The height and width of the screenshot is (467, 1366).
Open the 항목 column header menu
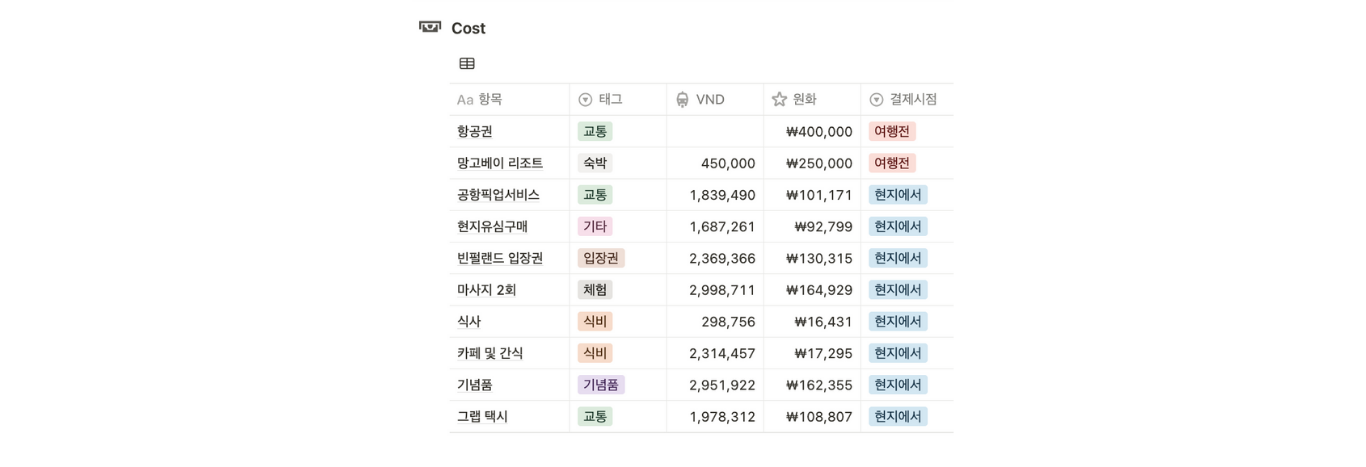coord(490,100)
